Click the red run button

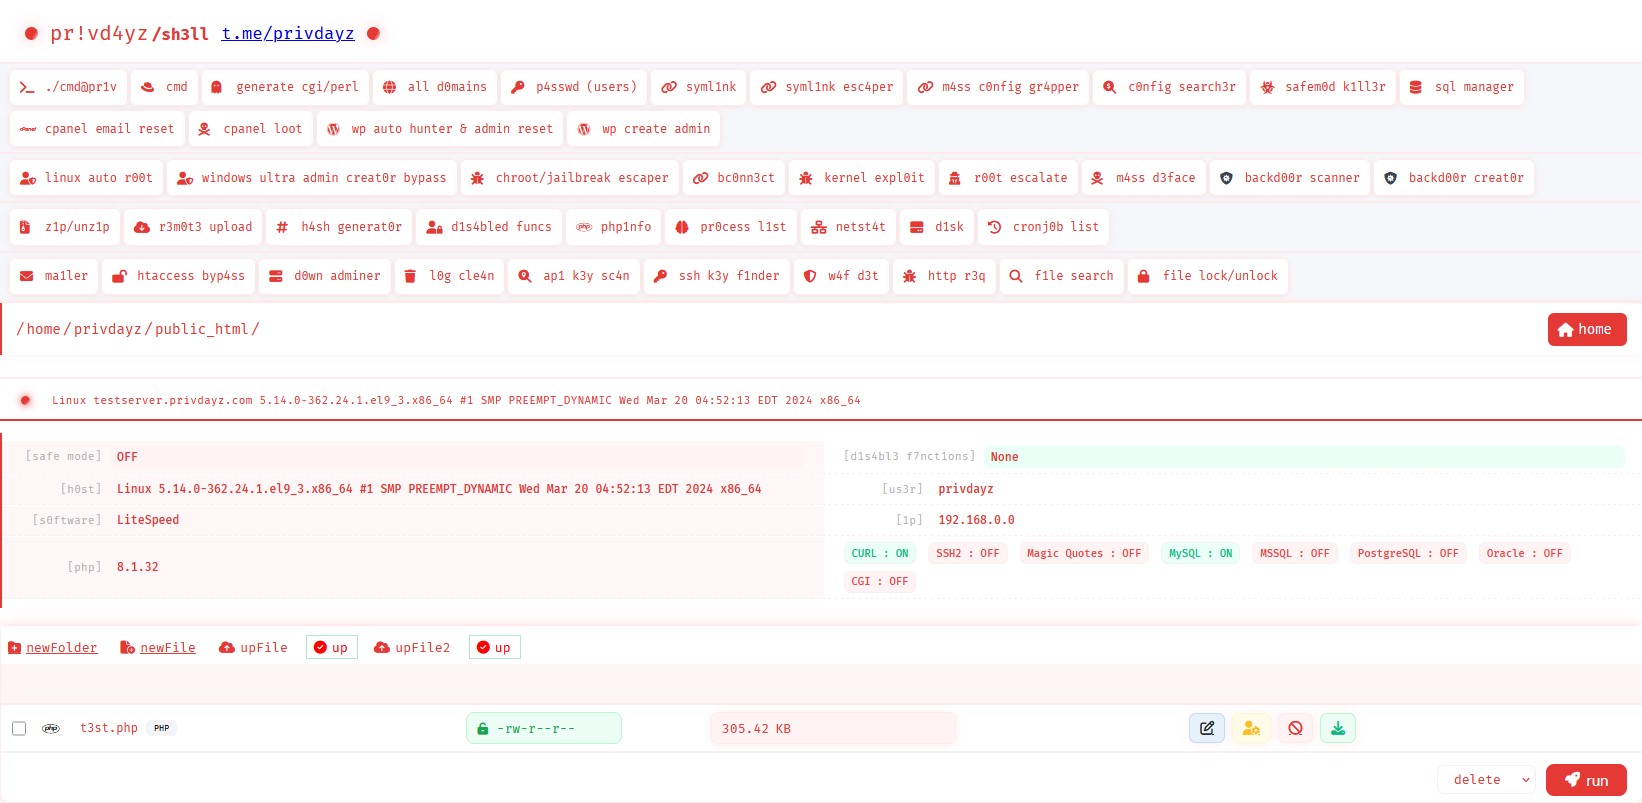click(1586, 780)
